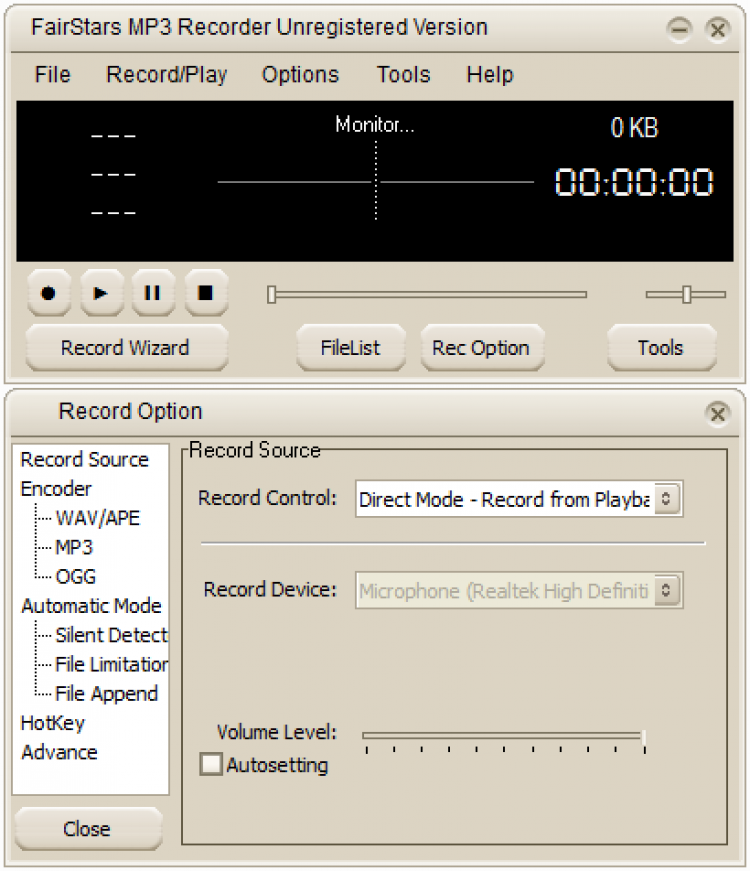The height and width of the screenshot is (871, 750).
Task: Select File Append tree item
Action: coord(107,694)
